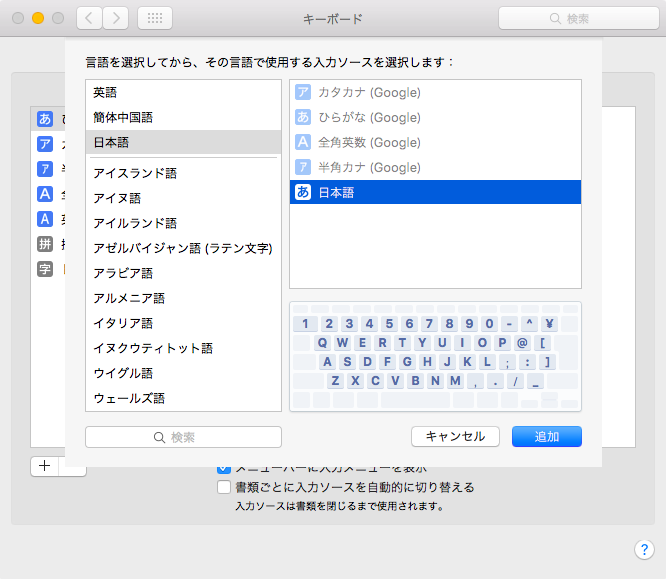Click the @ key on keyboard preview
The image size is (666, 579).
(x=522, y=342)
